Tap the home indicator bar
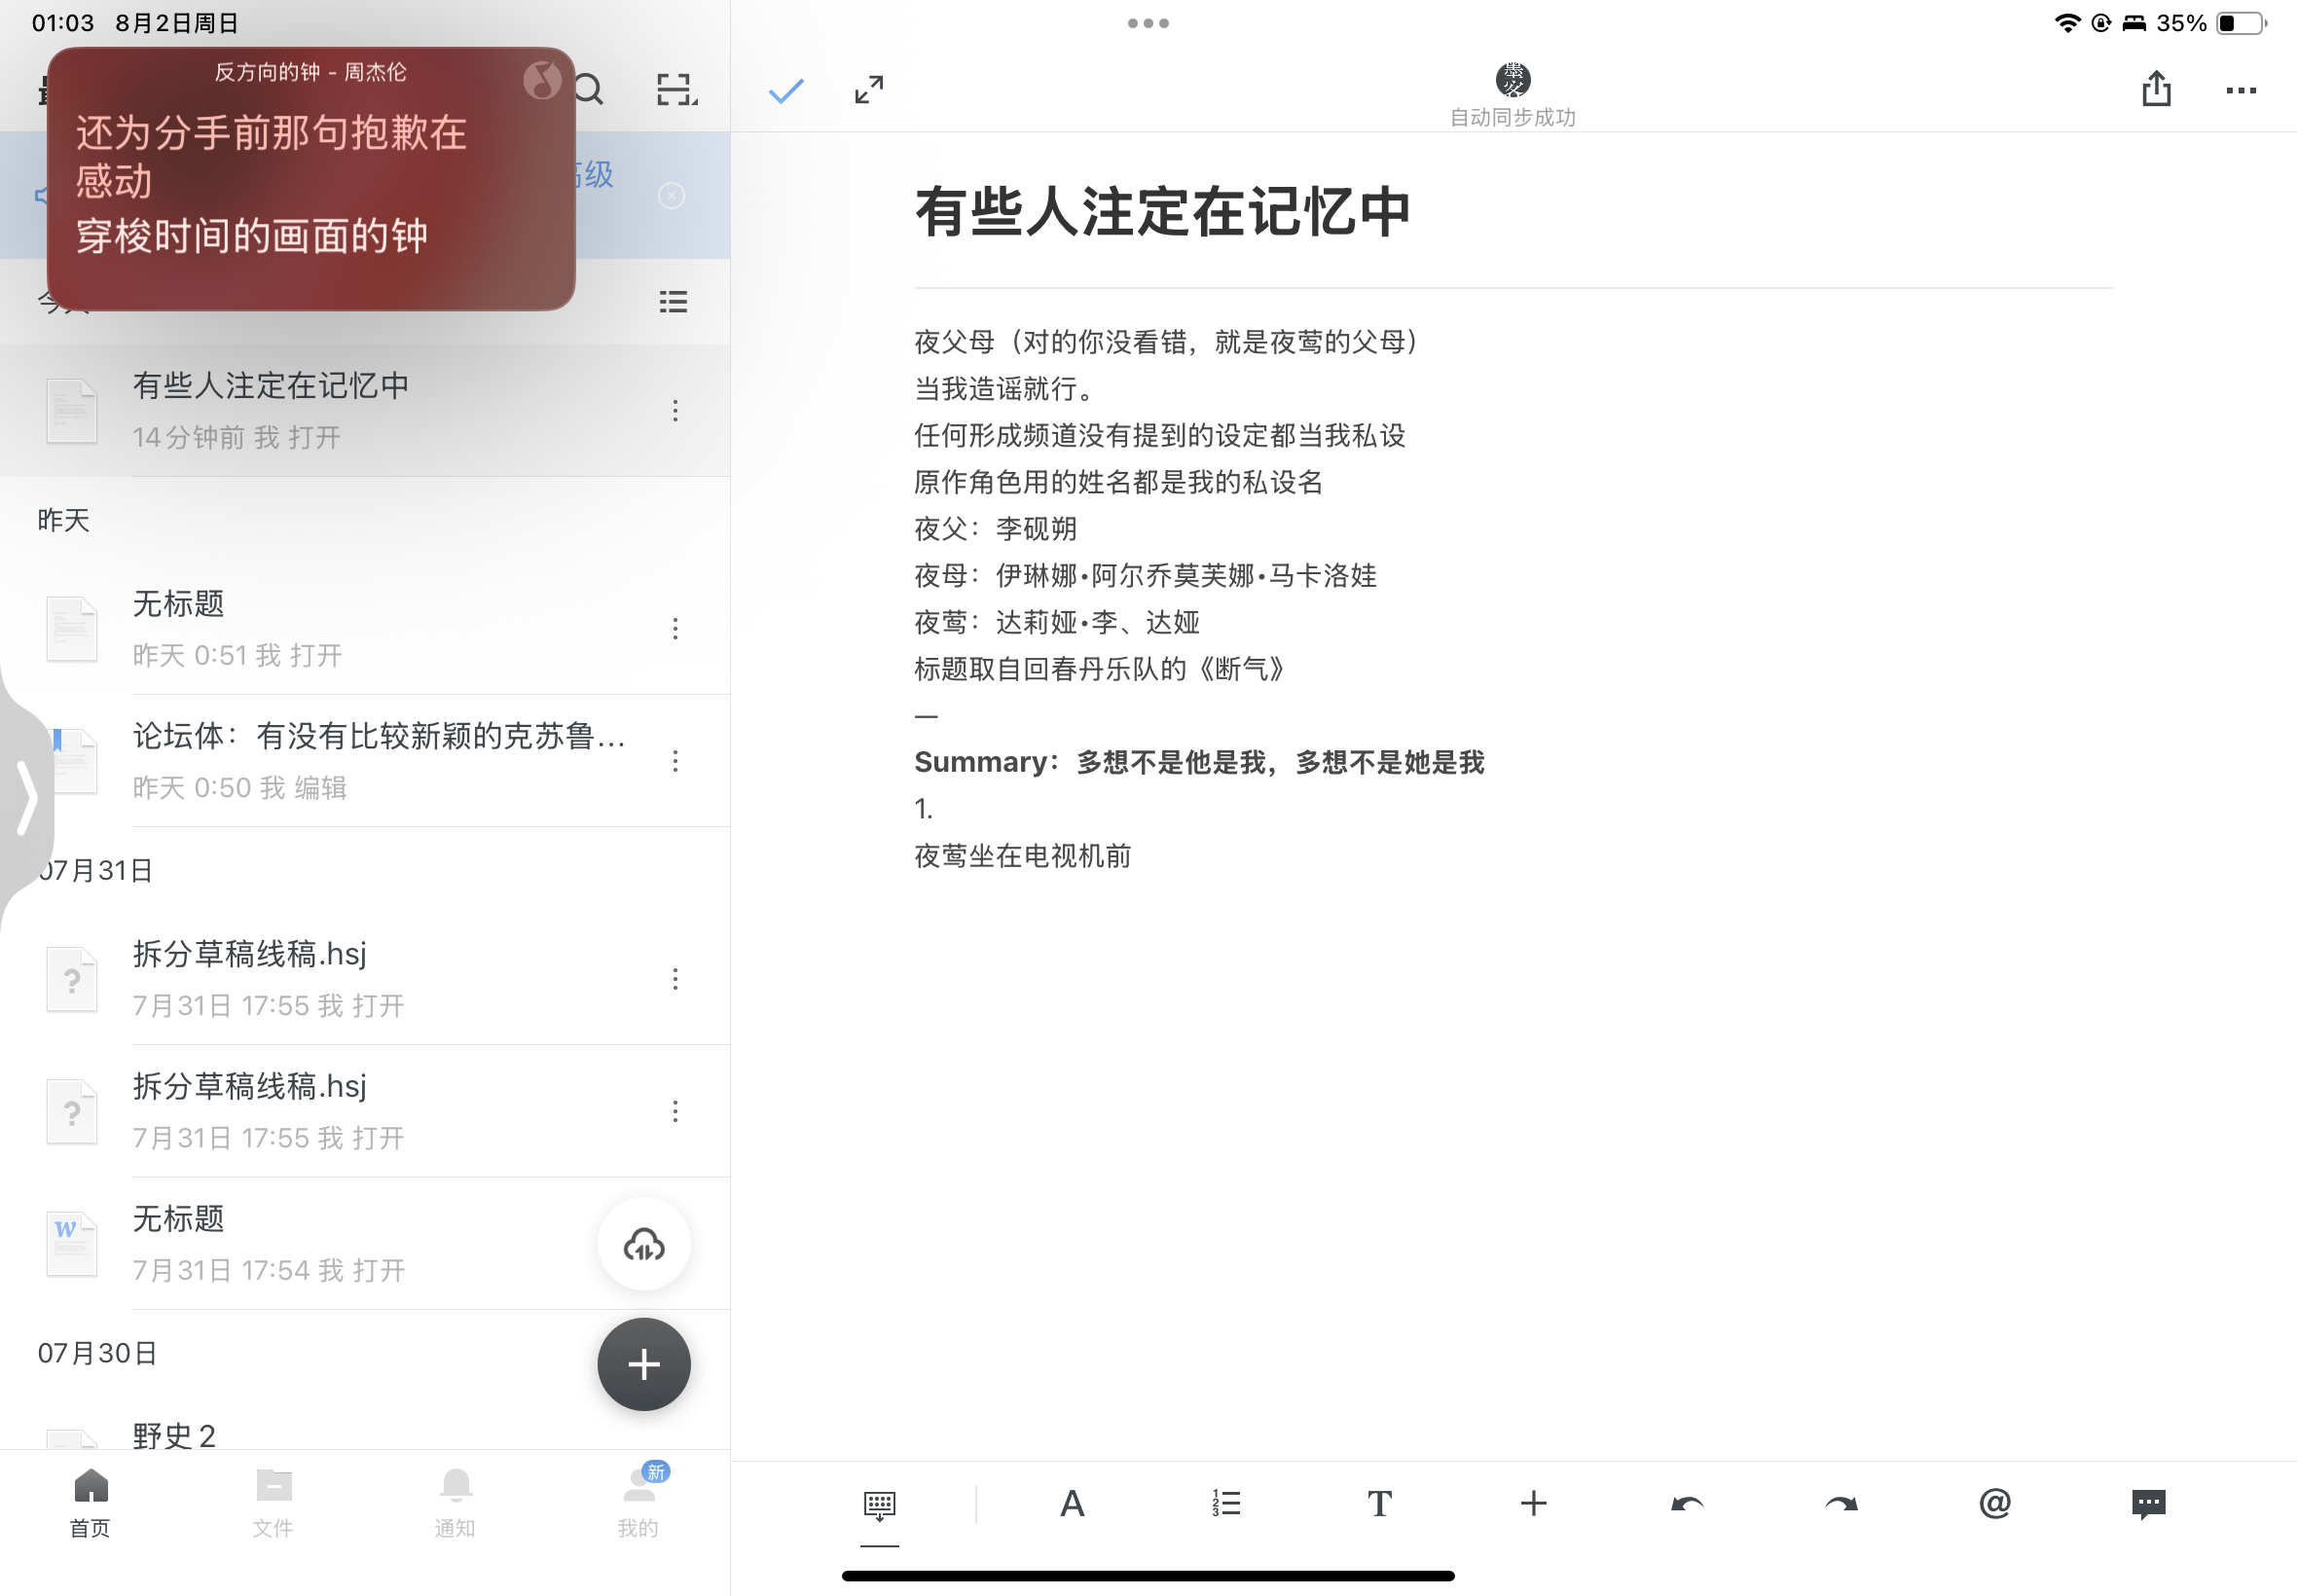Image resolution: width=2297 pixels, height=1596 pixels. click(1148, 1576)
